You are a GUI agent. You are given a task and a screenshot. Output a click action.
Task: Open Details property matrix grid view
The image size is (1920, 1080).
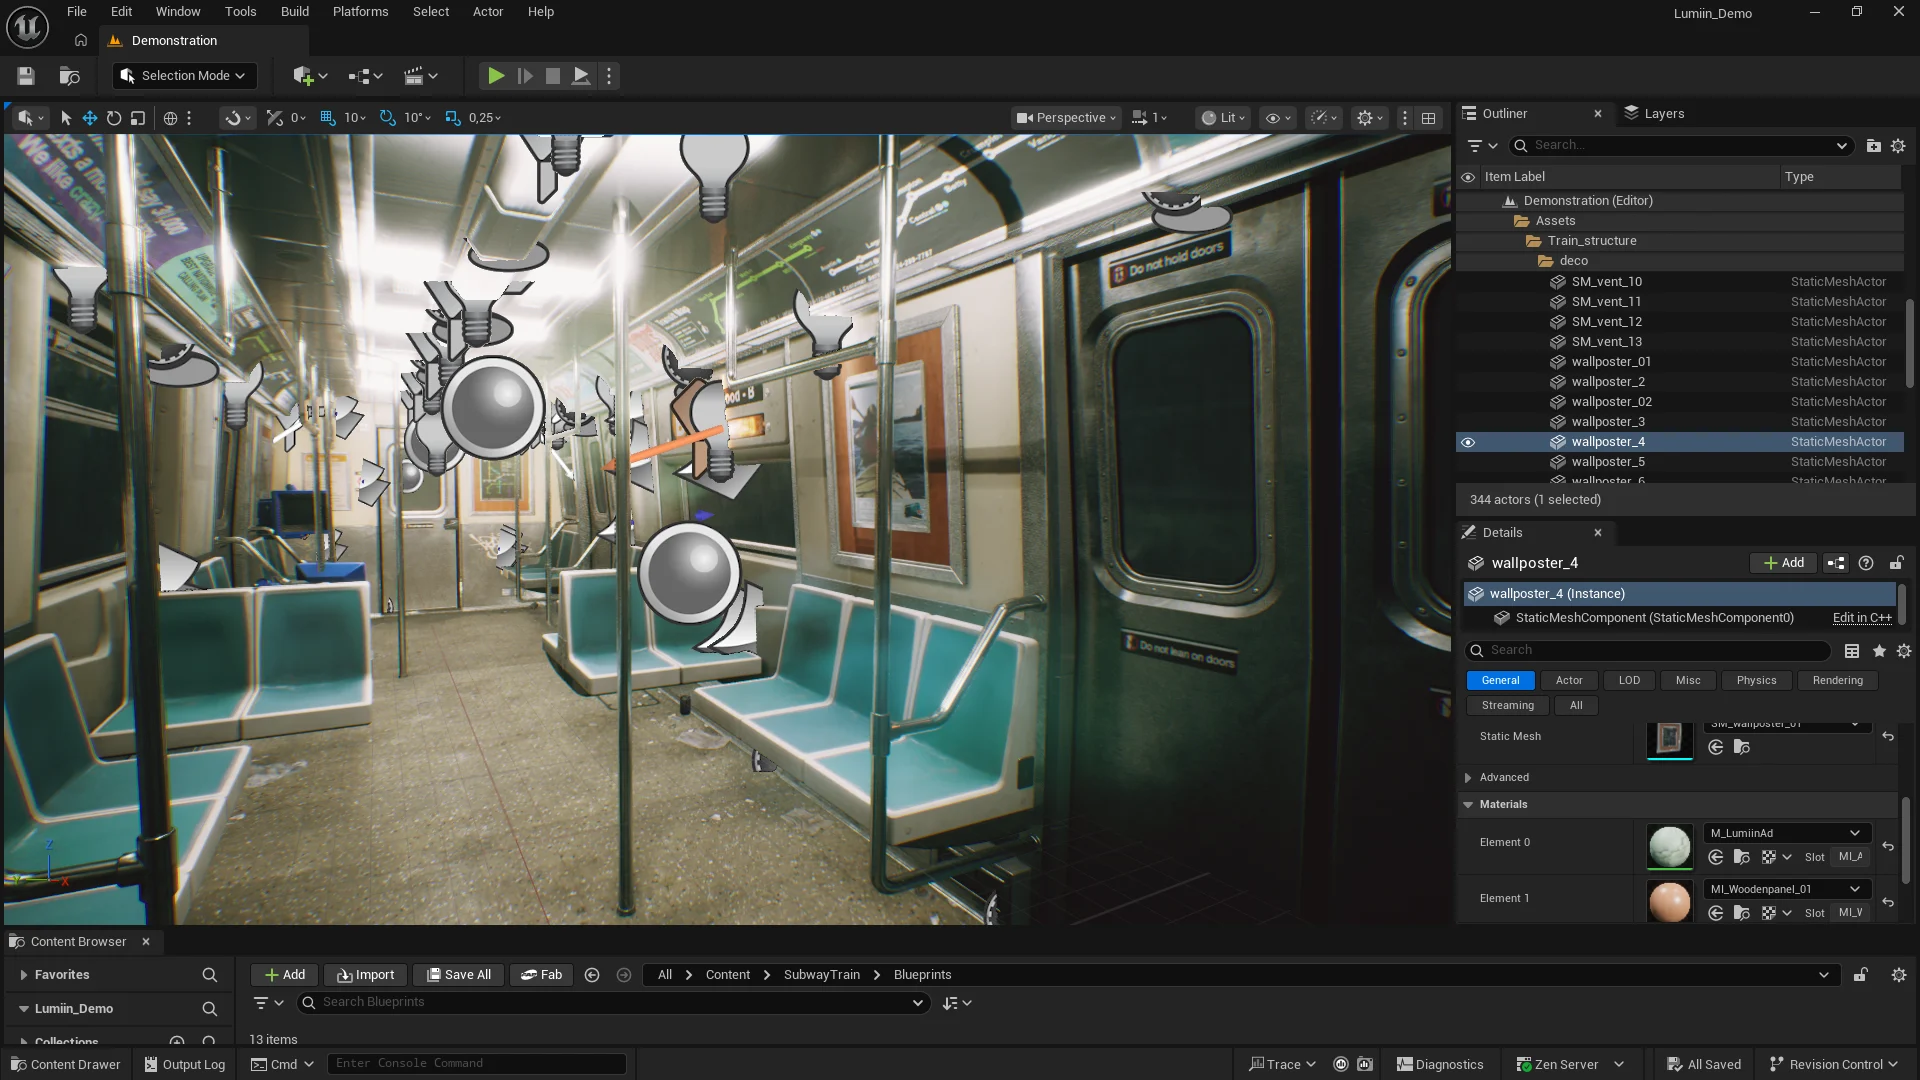(1852, 651)
